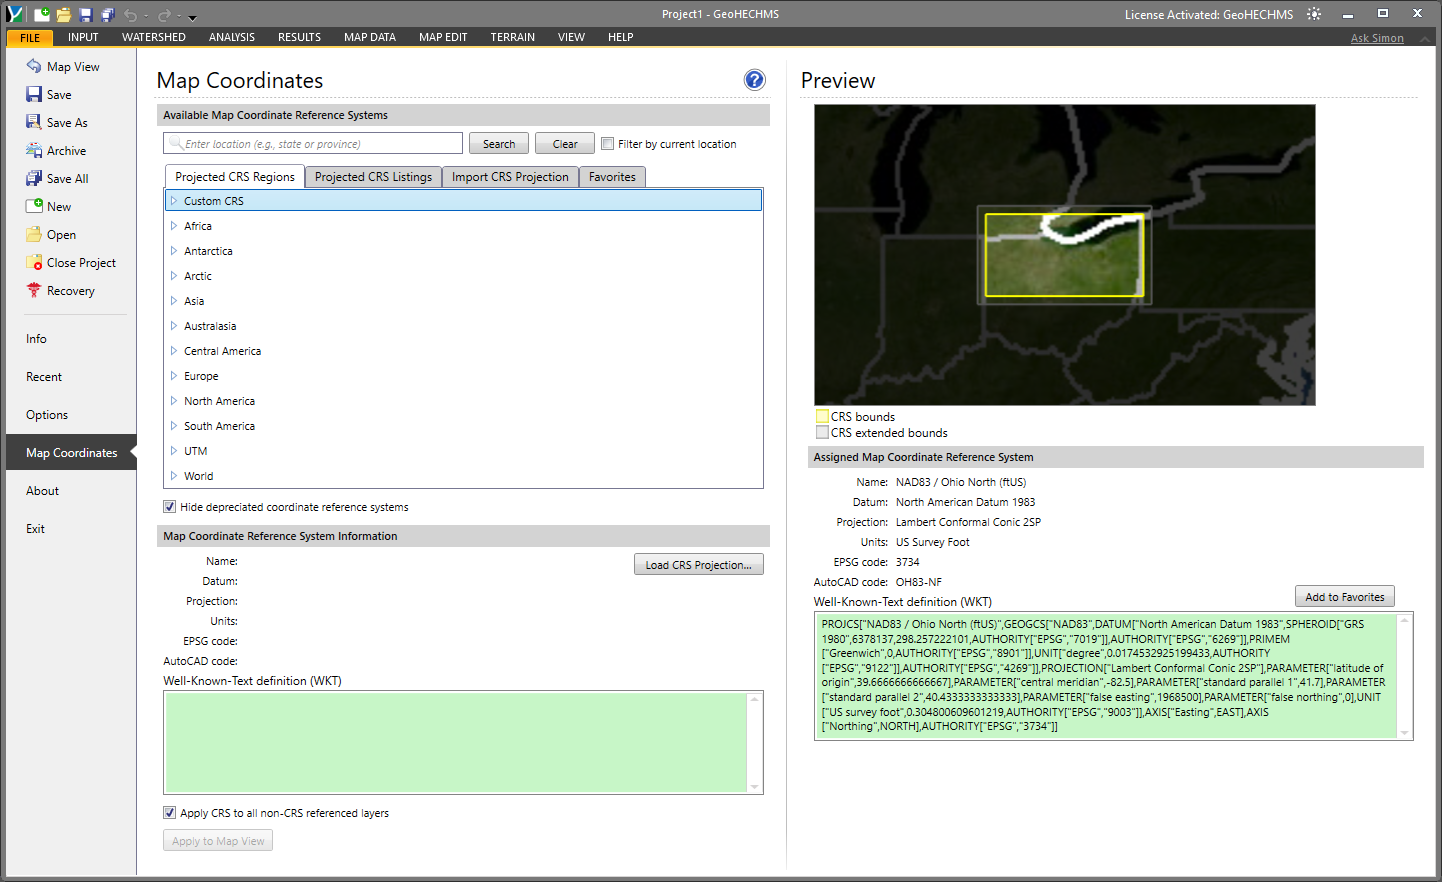1442x882 pixels.
Task: Click the Map View icon in the sidebar
Action: (x=34, y=67)
